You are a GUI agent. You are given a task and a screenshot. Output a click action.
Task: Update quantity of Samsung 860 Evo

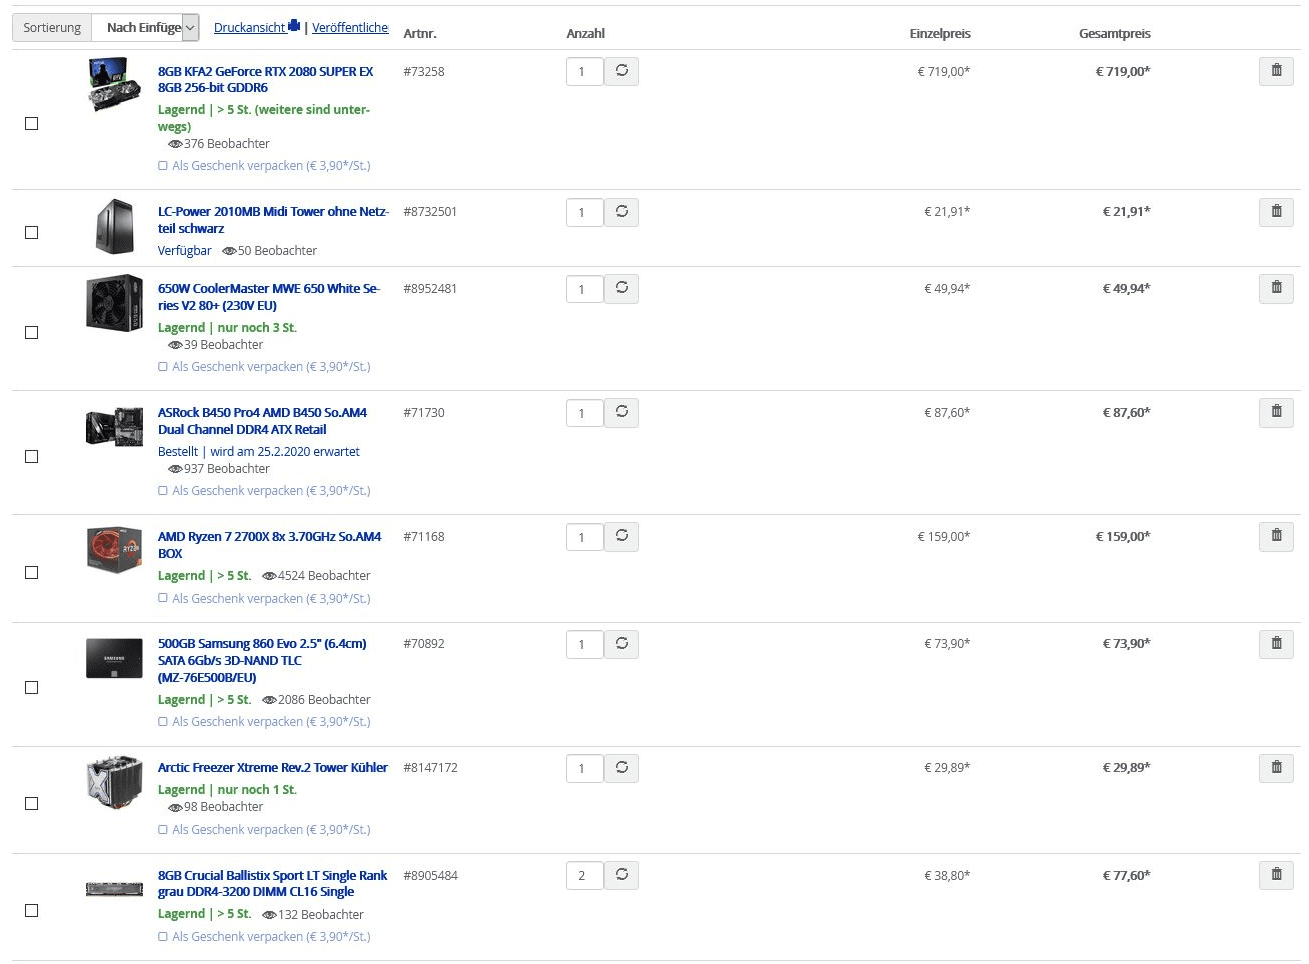621,644
